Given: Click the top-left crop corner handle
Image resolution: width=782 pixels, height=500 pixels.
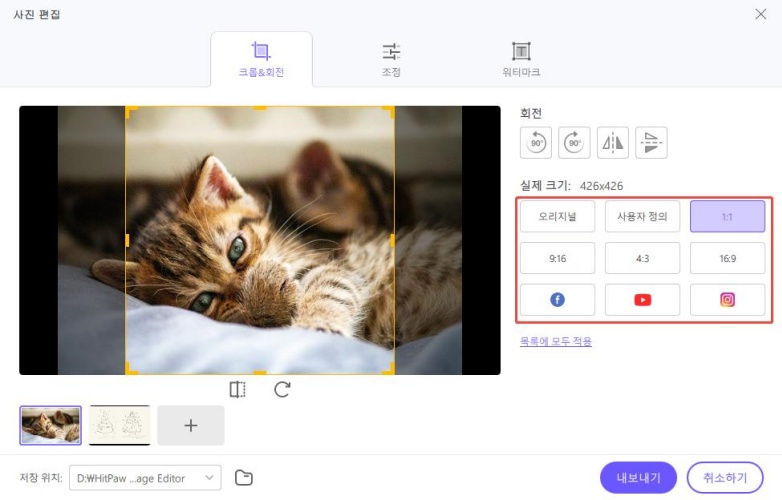Looking at the screenshot, I should (x=130, y=111).
